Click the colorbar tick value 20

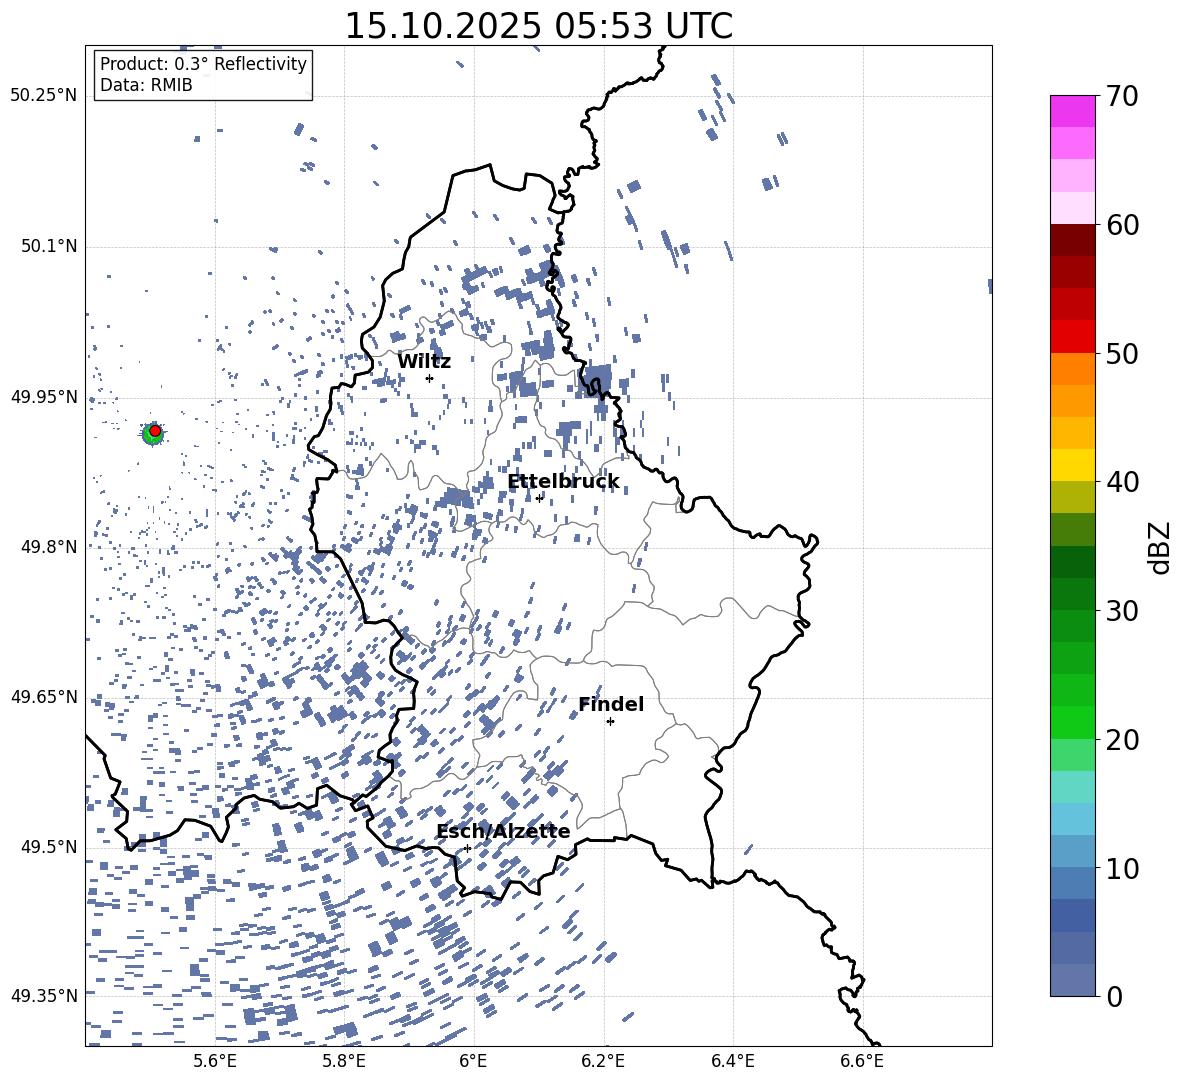1123,740
